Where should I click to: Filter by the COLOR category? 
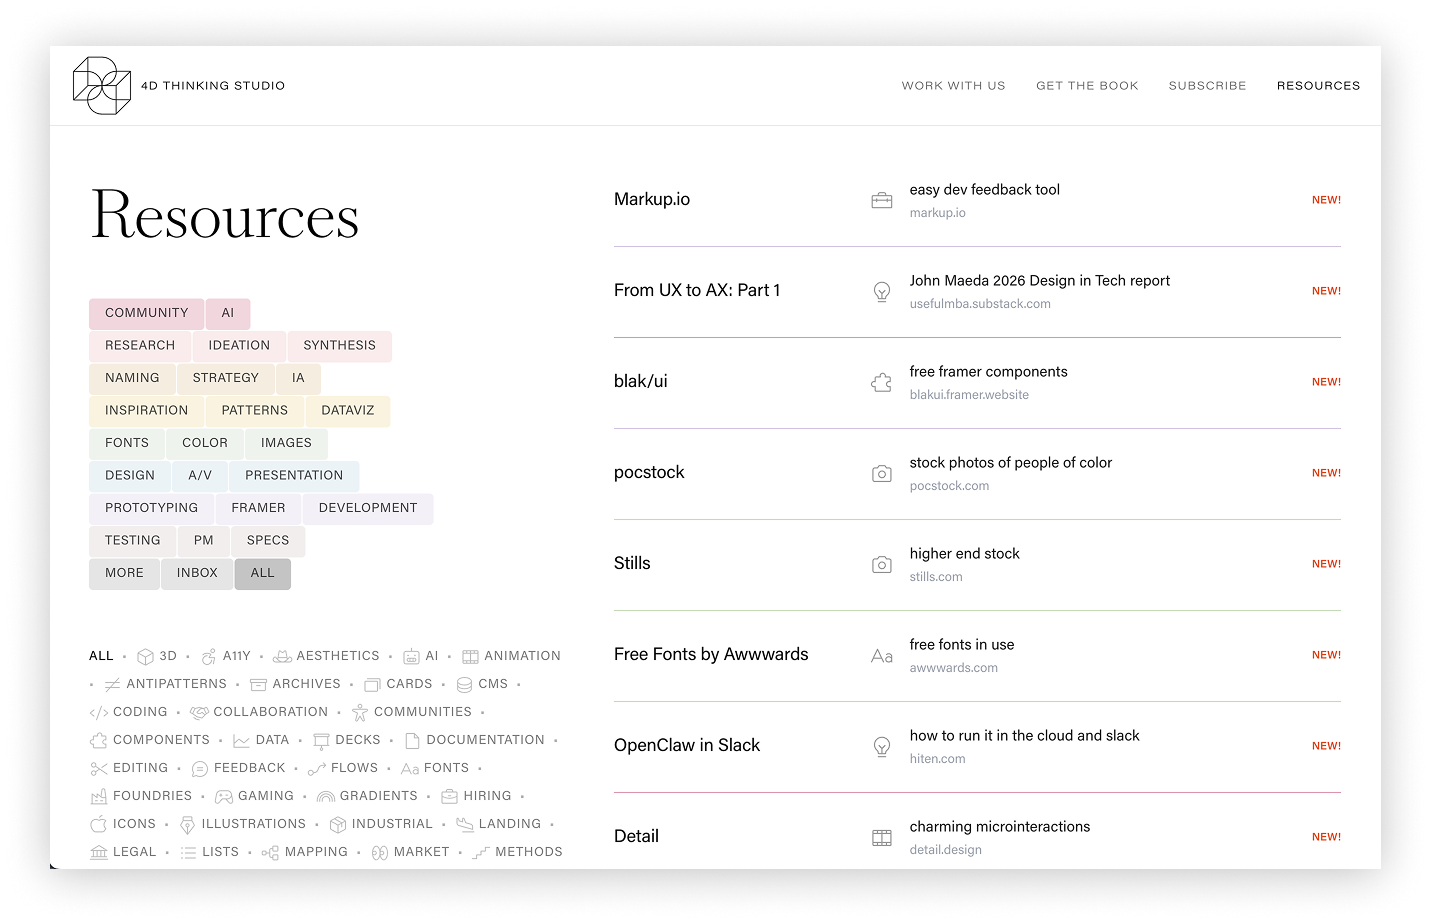pos(205,443)
